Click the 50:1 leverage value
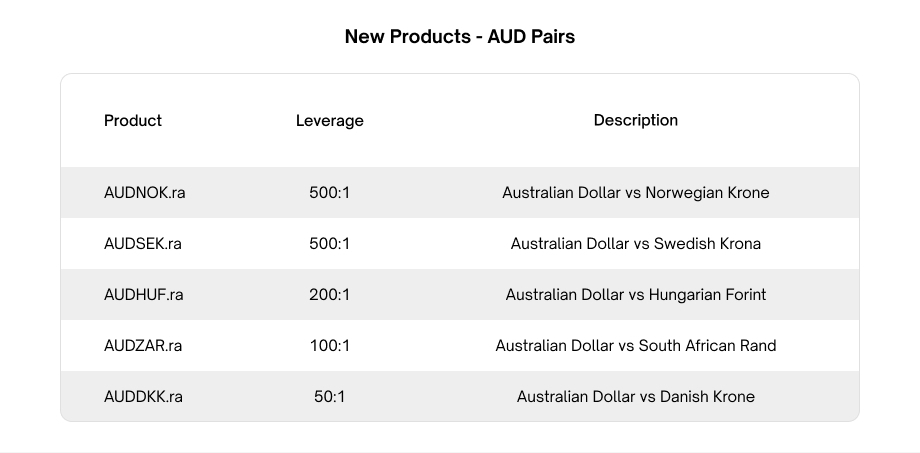This screenshot has height=453, width=920. [x=329, y=397]
